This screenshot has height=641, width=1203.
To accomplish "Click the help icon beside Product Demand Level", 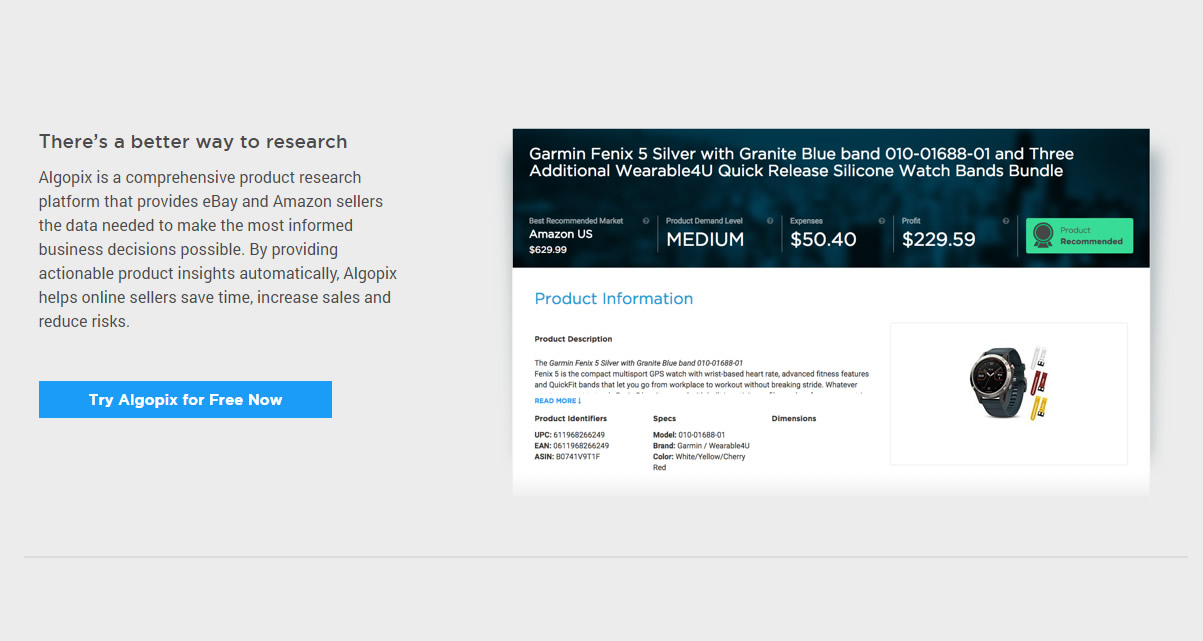I will pos(770,221).
